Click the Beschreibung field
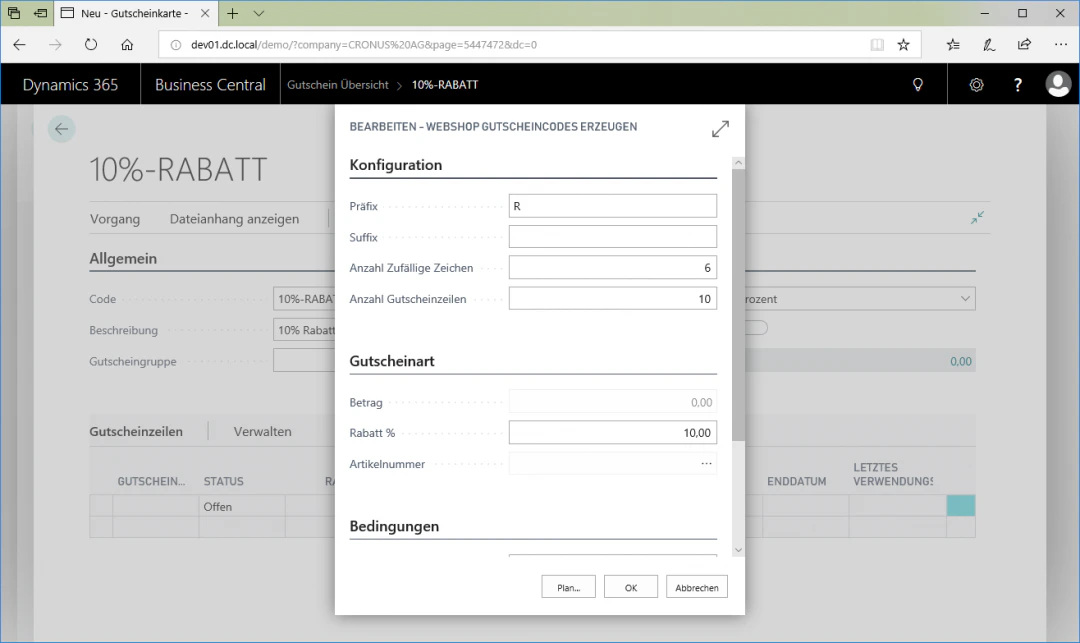The height and width of the screenshot is (643, 1080). pos(304,330)
